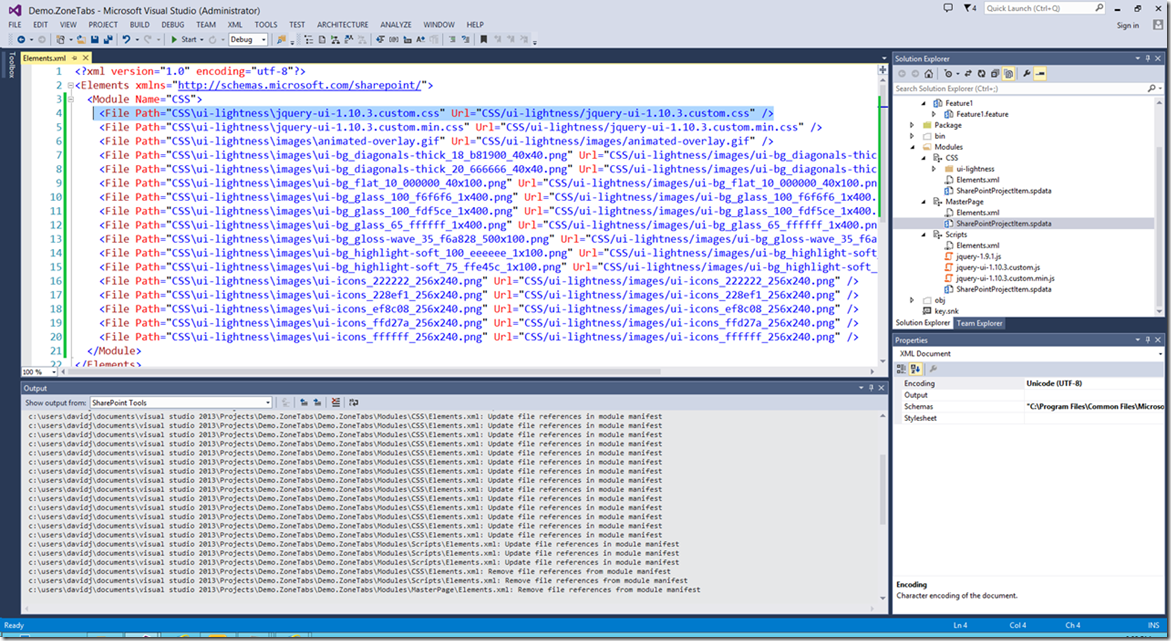Open the XML menu
1171x641 pixels.
pyautogui.click(x=235, y=25)
